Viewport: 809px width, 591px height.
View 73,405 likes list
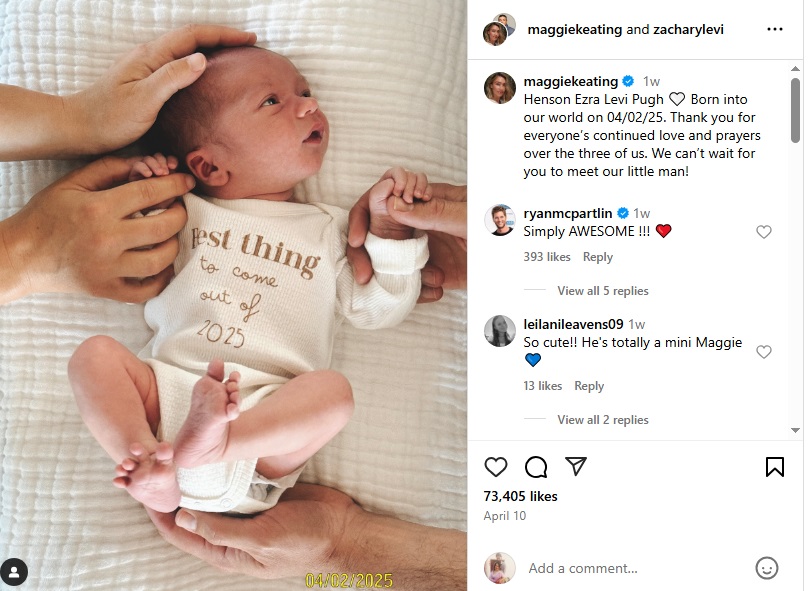520,496
